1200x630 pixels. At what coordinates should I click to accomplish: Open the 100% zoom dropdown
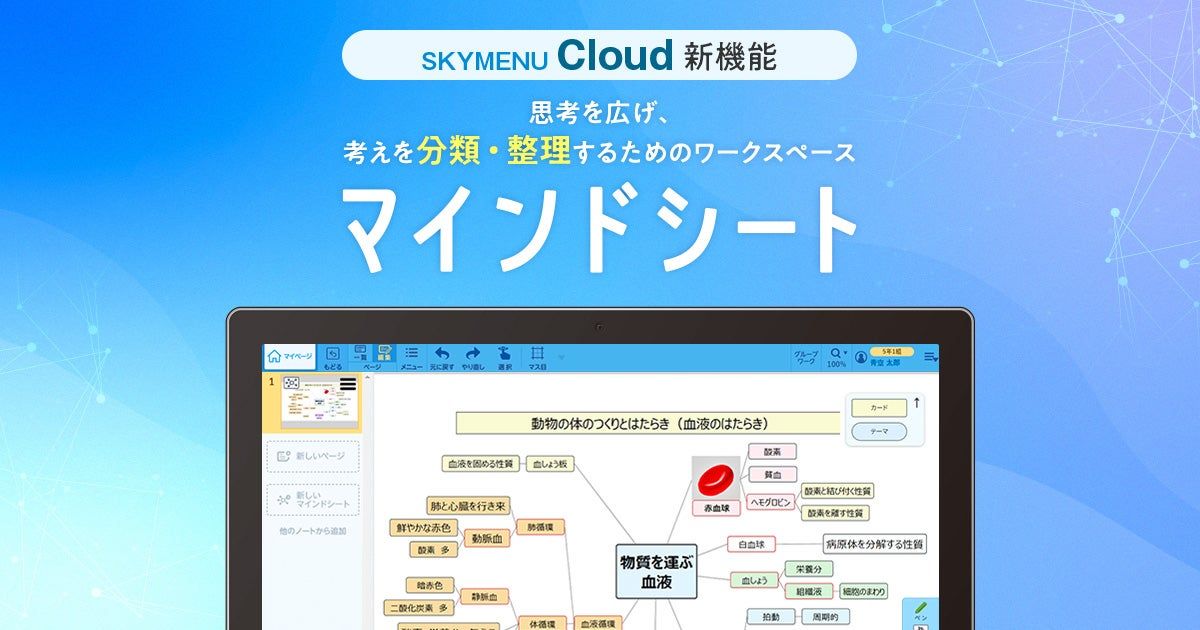[837, 358]
